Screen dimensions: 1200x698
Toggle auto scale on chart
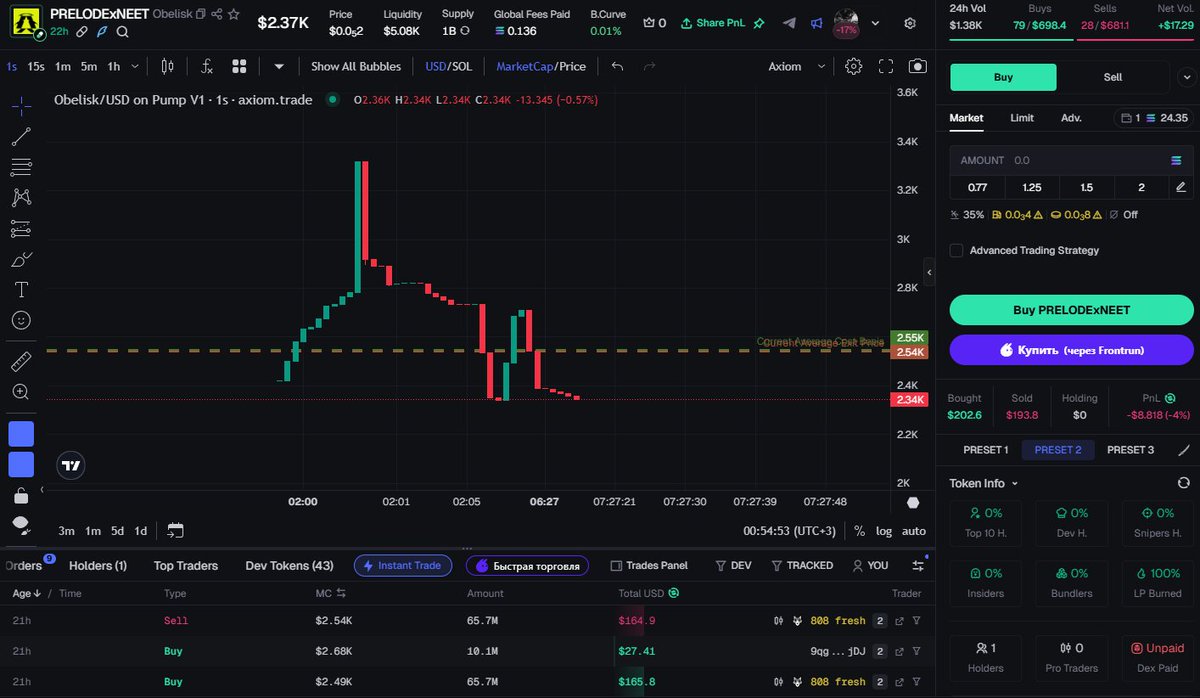pyautogui.click(x=914, y=531)
